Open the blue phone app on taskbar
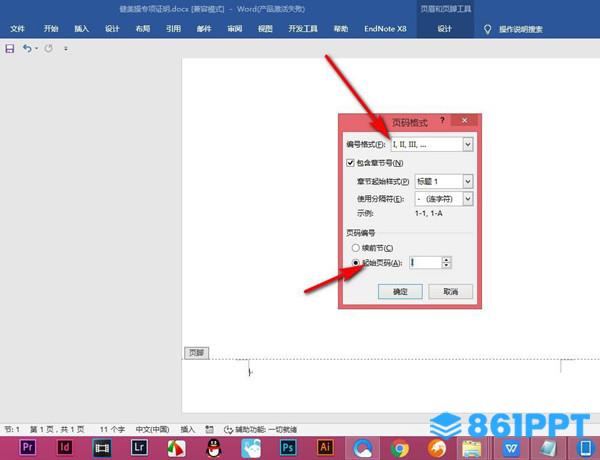Viewport: 600px width, 460px height. point(585,448)
